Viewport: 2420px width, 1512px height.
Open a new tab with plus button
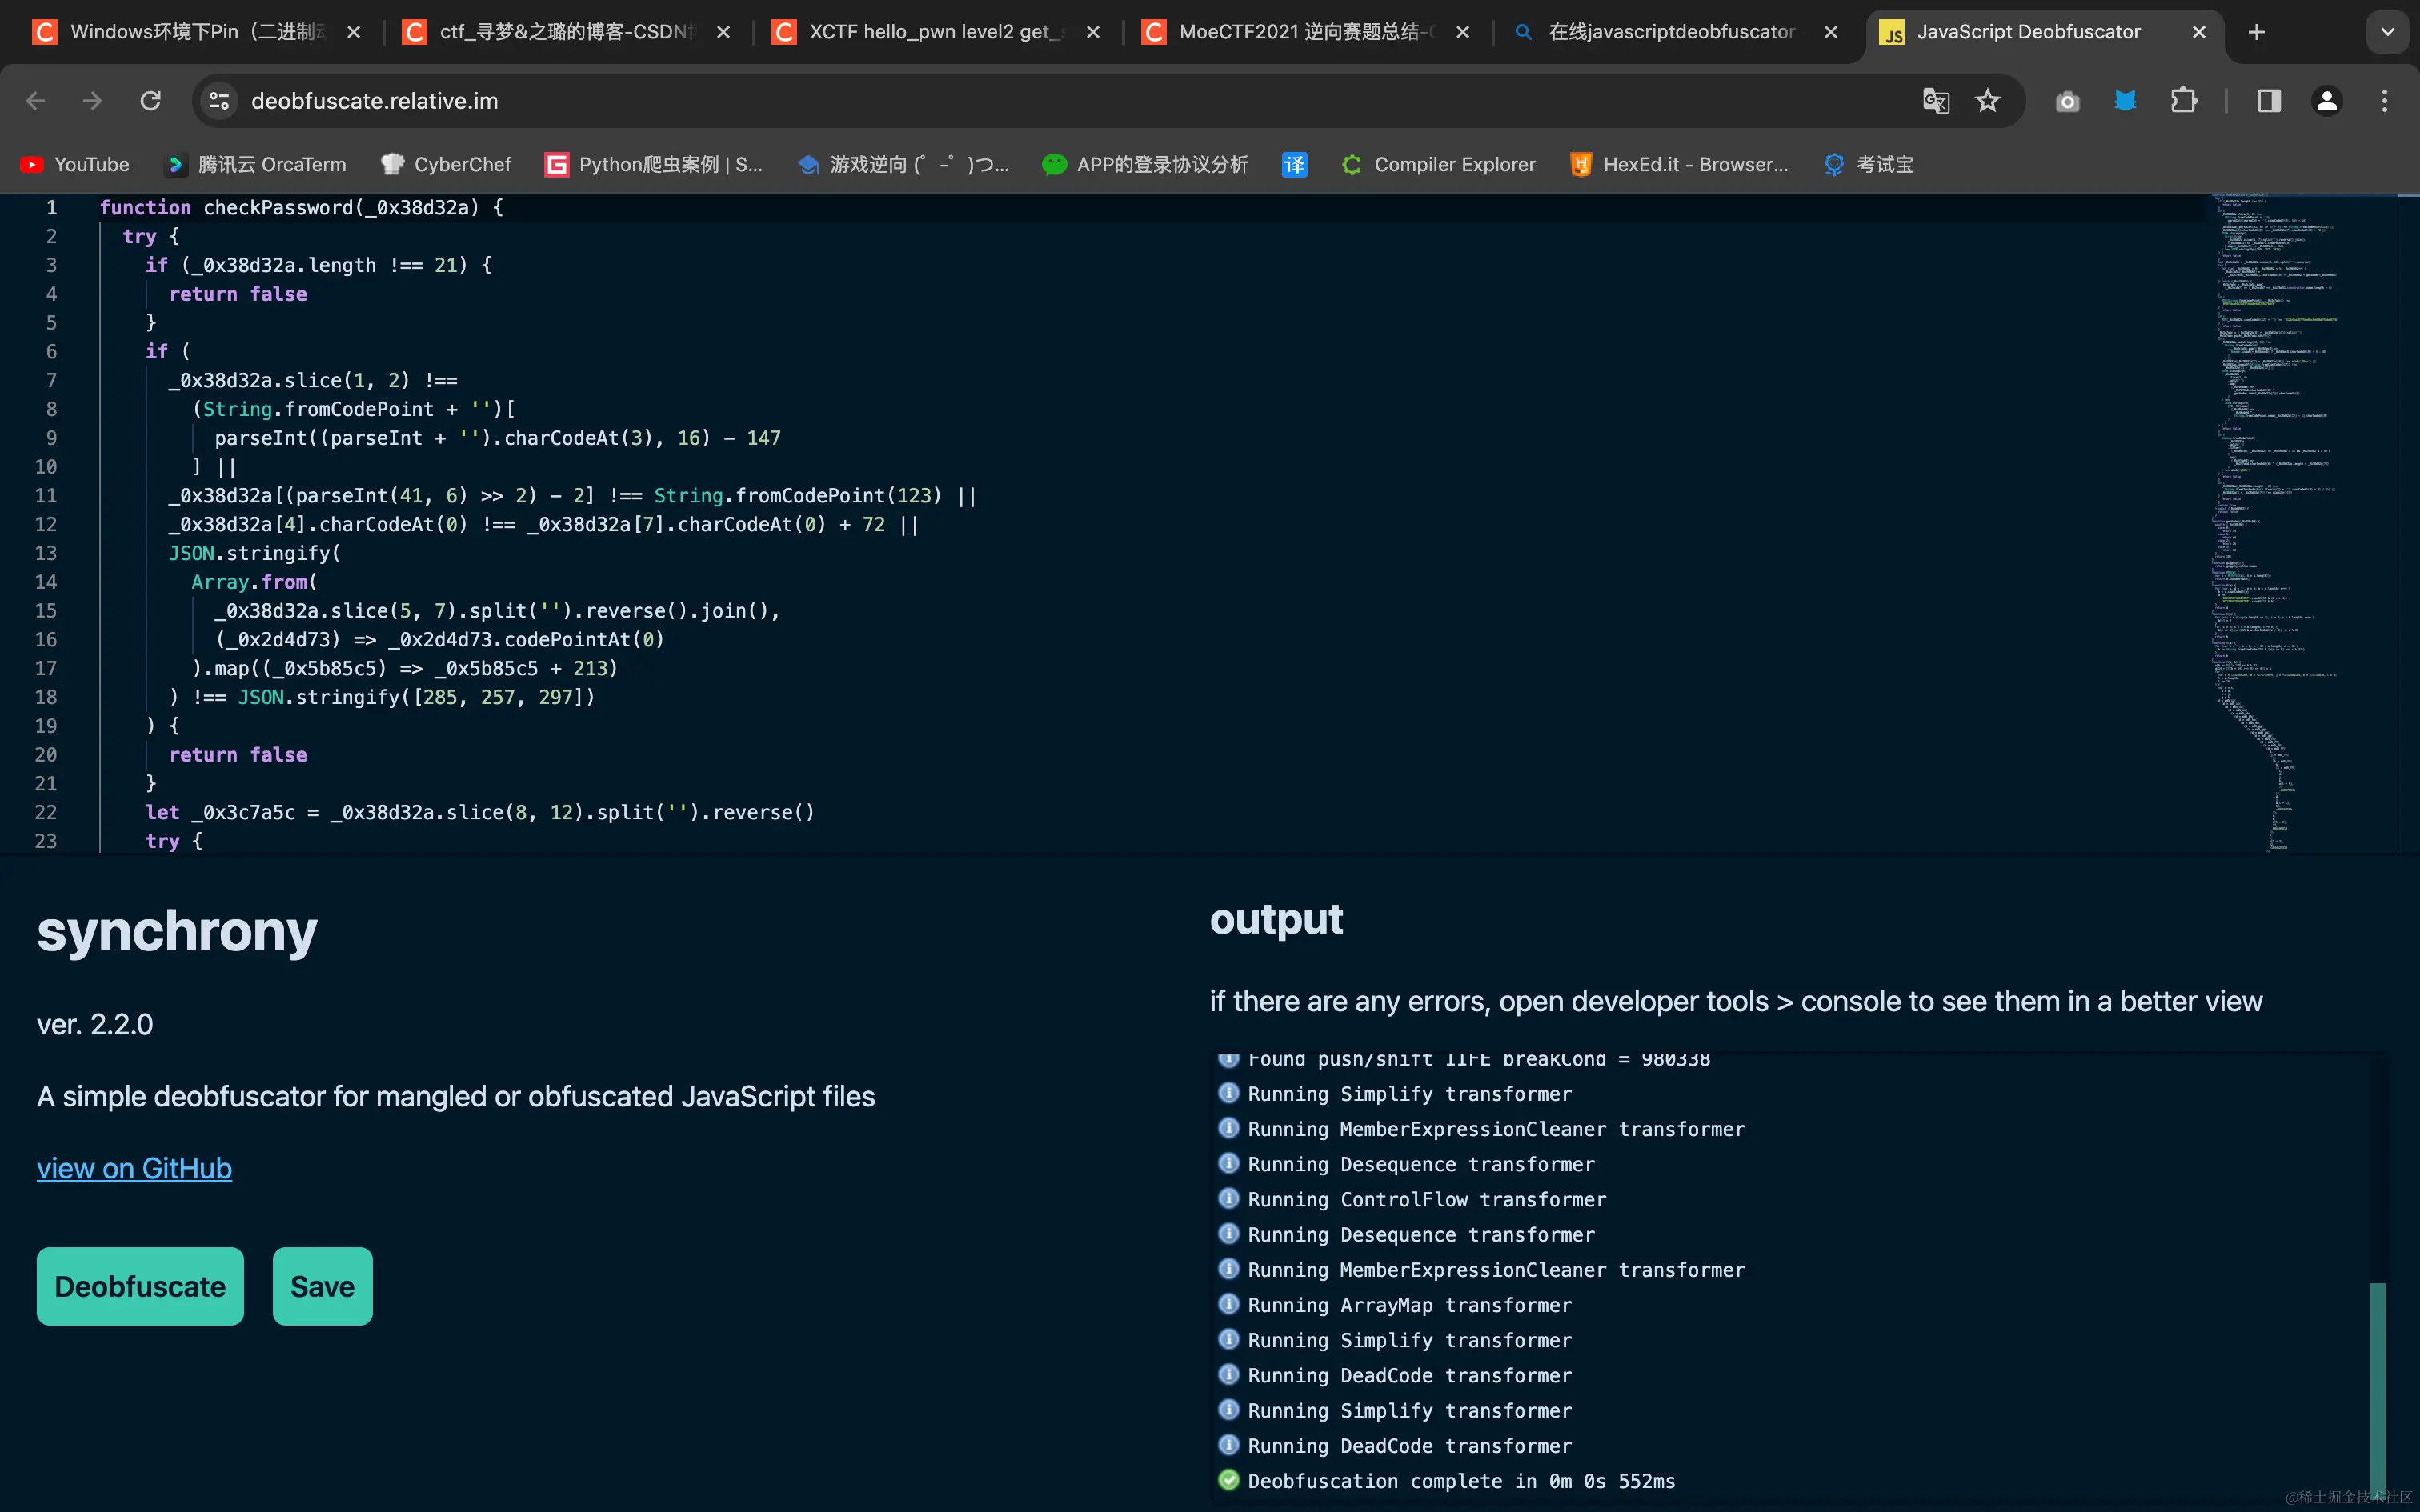click(2256, 32)
